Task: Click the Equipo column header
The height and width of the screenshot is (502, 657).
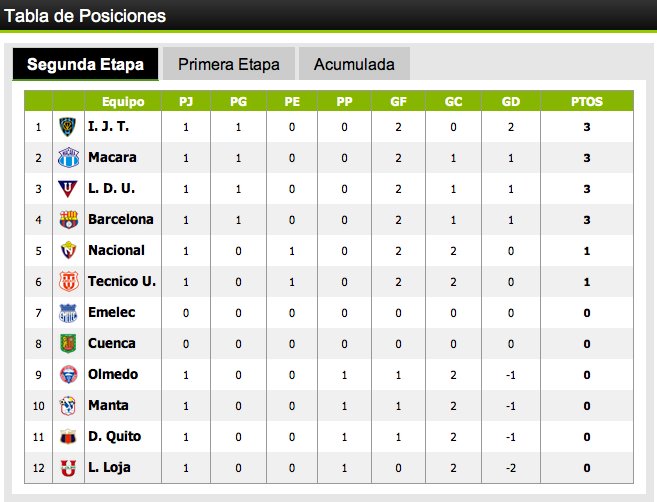Action: [123, 101]
